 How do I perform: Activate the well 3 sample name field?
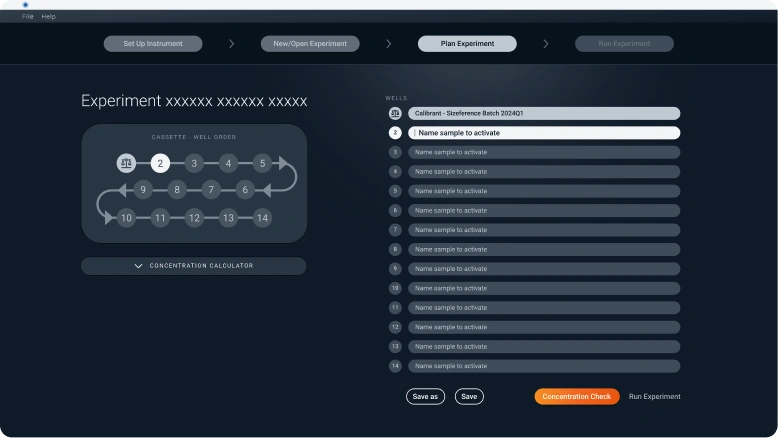[x=544, y=152]
